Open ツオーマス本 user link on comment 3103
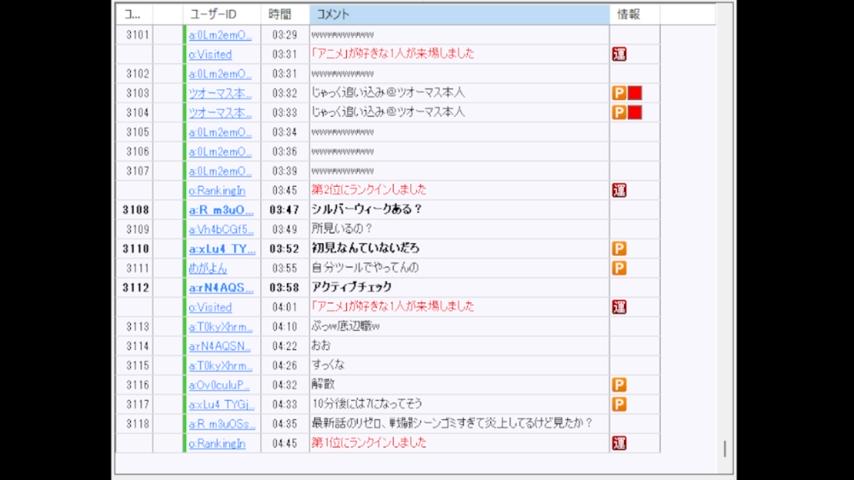 (220, 93)
